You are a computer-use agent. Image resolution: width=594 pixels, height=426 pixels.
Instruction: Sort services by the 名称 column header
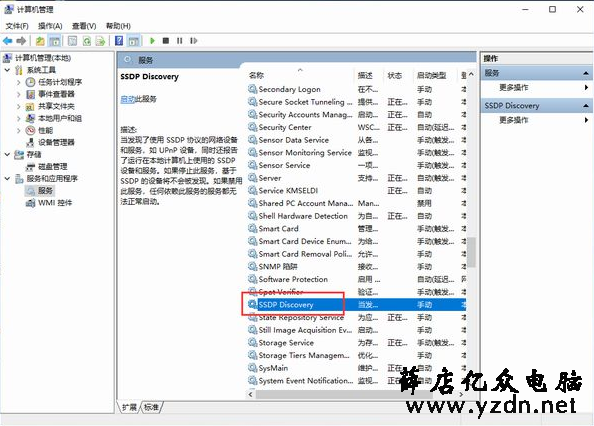256,75
